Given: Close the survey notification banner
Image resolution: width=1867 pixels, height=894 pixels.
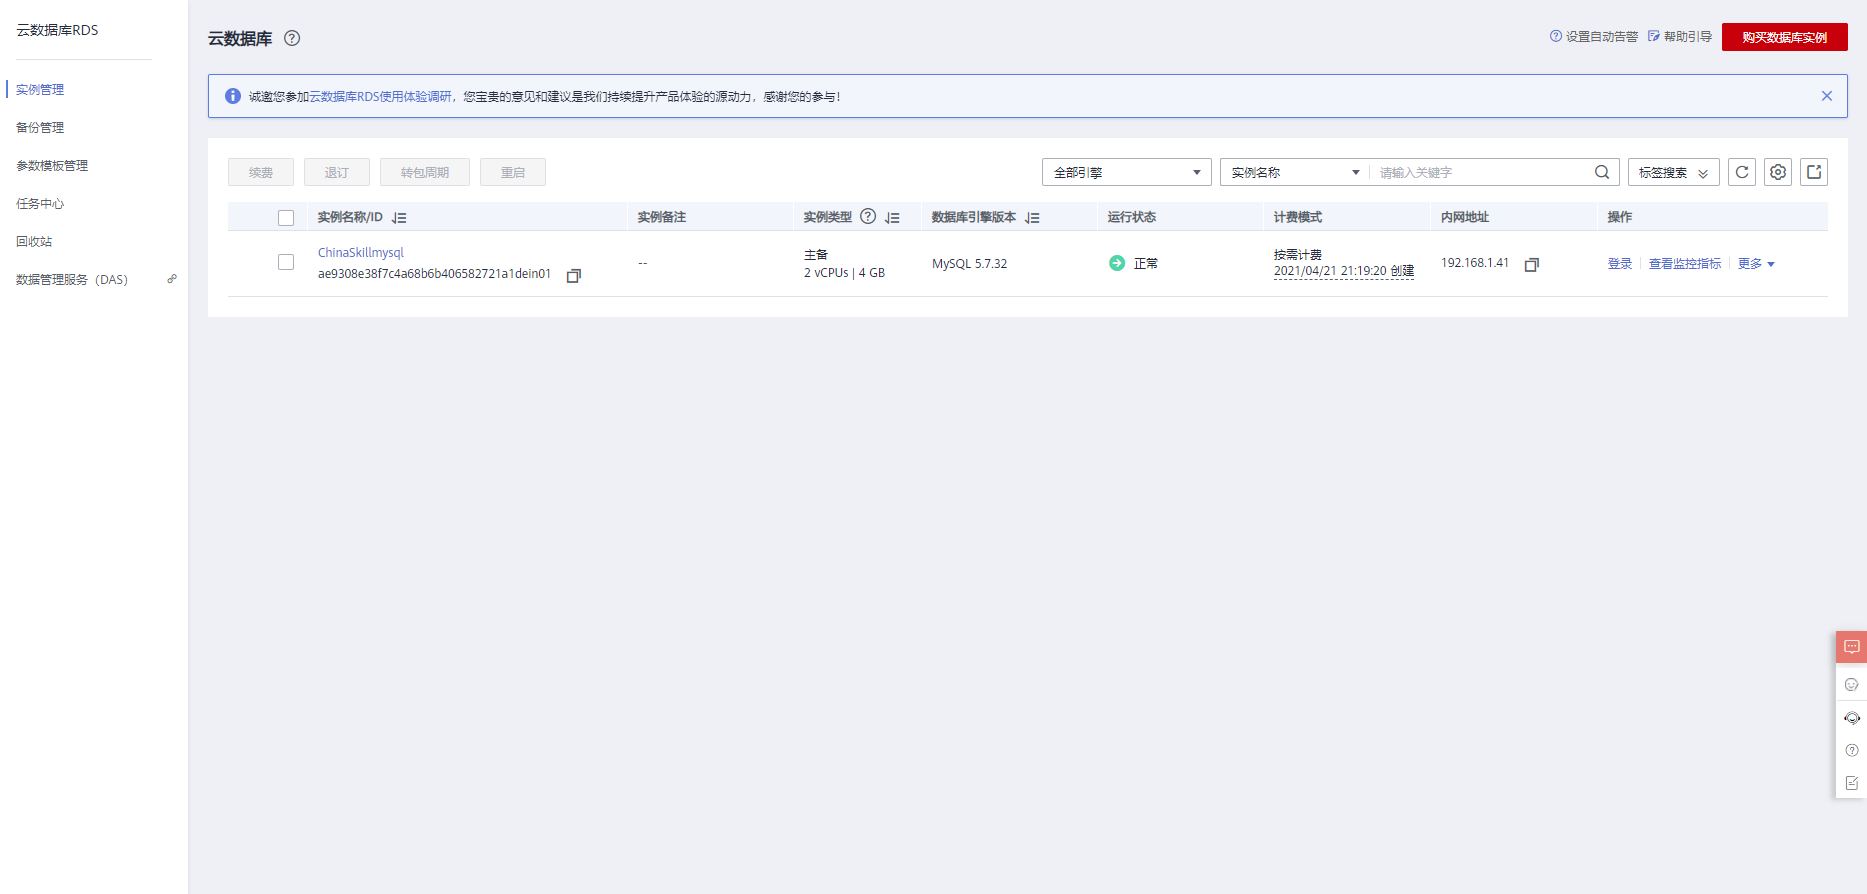Looking at the screenshot, I should coord(1827,96).
